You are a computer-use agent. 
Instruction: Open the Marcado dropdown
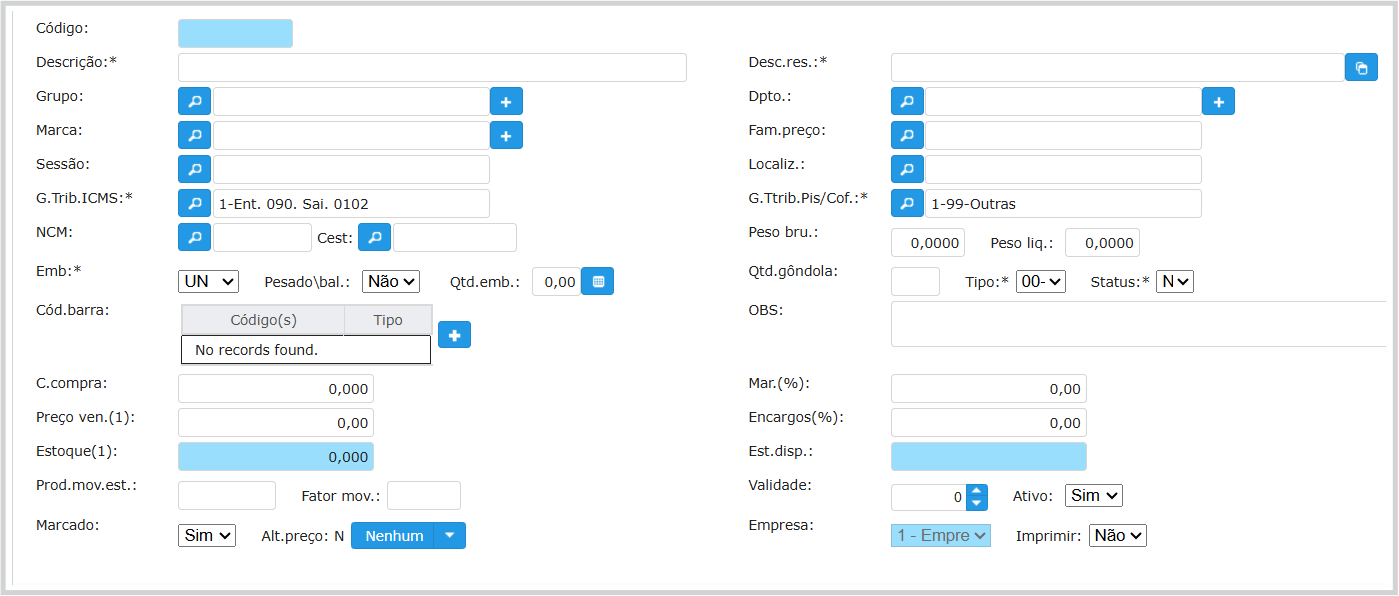coord(207,535)
